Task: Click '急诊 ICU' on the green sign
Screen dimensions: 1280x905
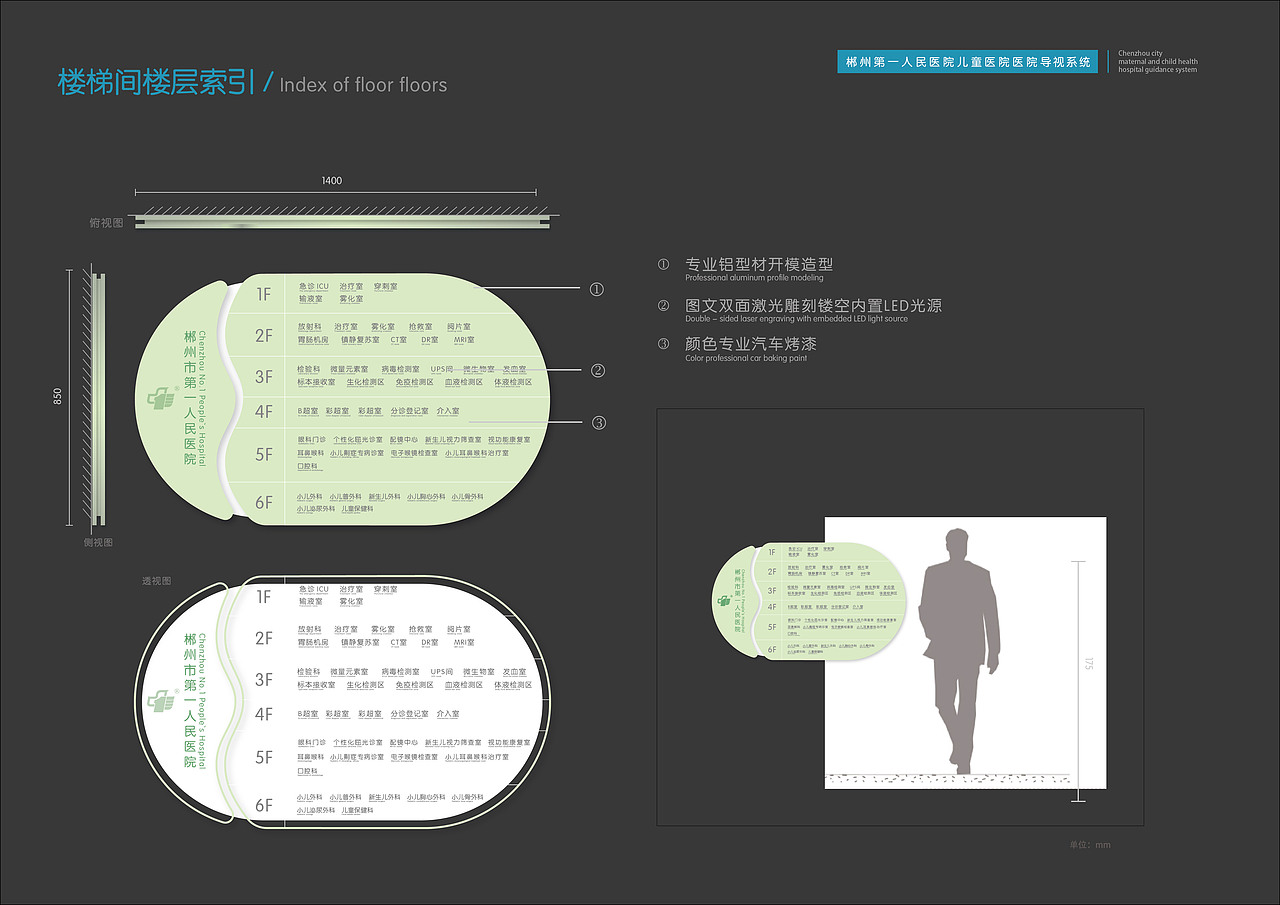Action: [x=313, y=287]
